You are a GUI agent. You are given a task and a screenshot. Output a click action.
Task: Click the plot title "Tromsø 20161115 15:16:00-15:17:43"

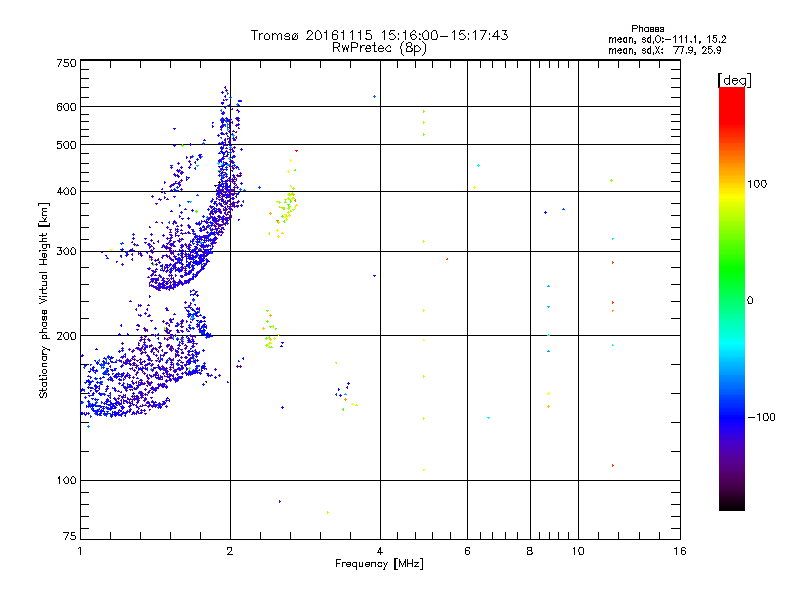[x=379, y=35]
